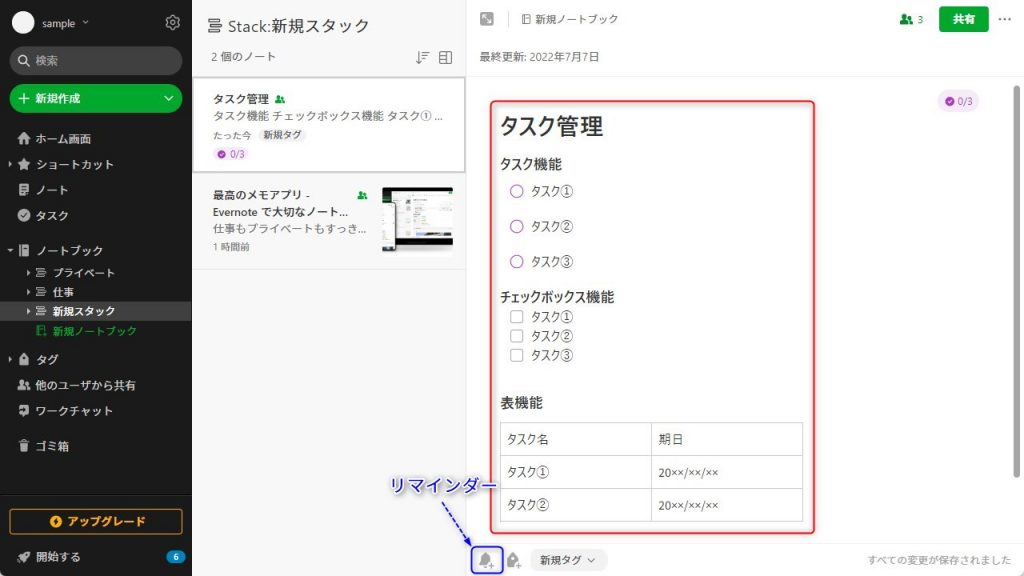Click the note editor vertical scrollbar

coord(1016,281)
